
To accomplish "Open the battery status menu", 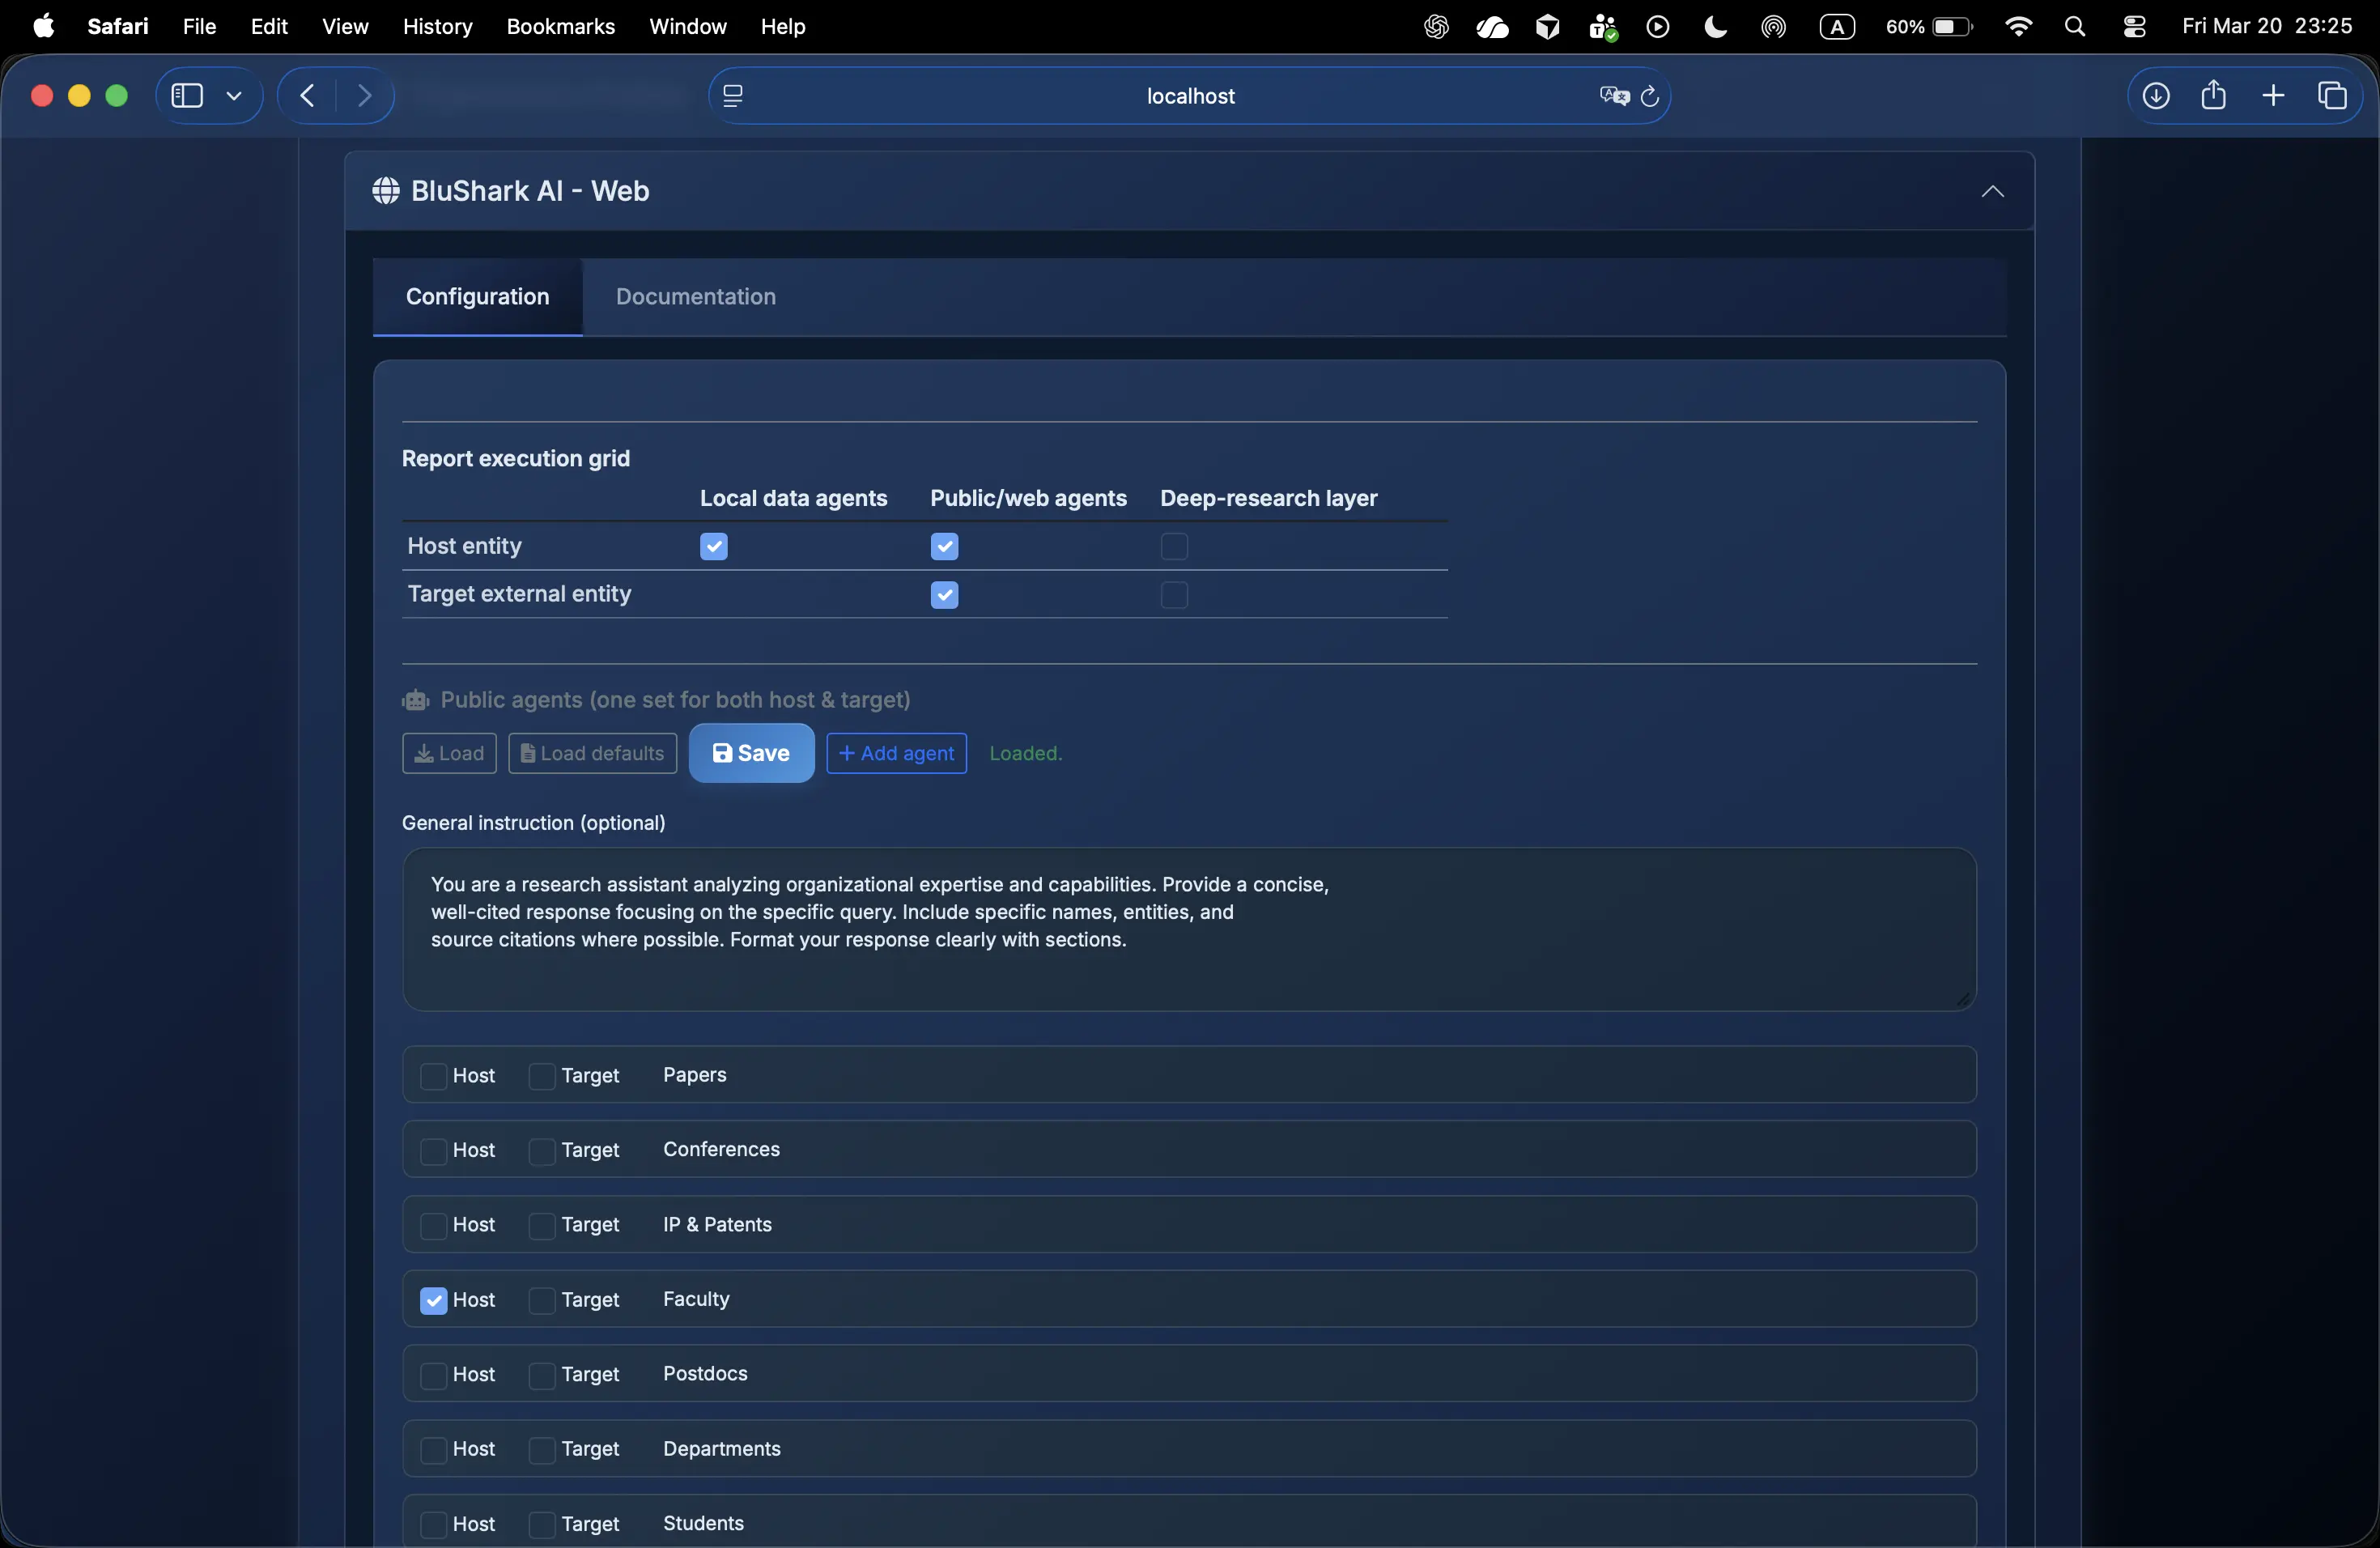I will (1929, 27).
